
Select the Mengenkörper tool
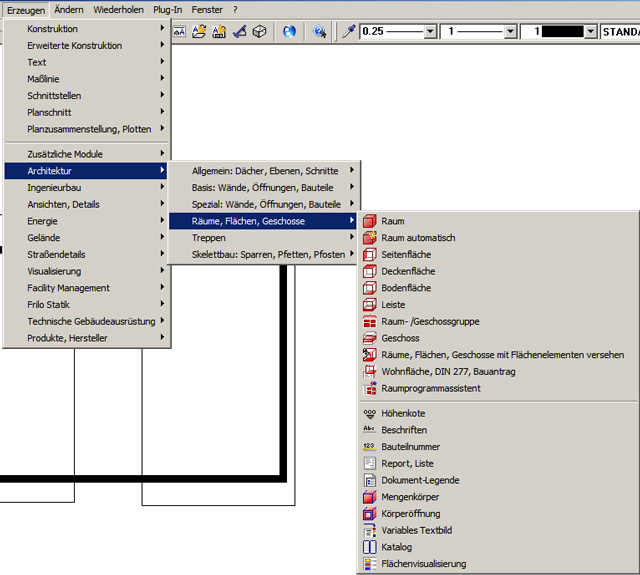coord(410,497)
